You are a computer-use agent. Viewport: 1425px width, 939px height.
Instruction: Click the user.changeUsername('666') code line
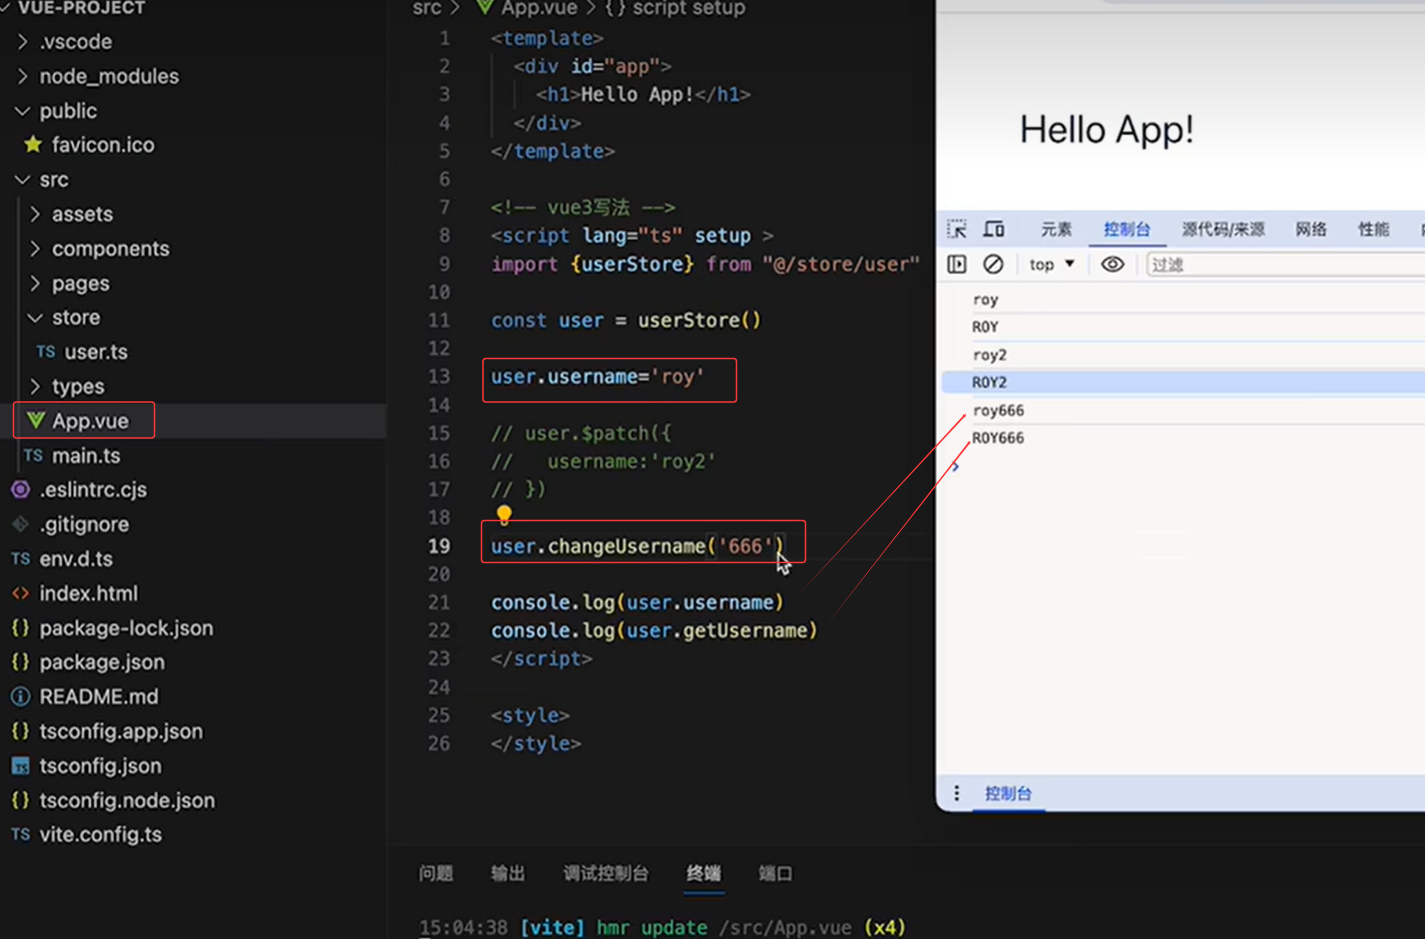pyautogui.click(x=638, y=547)
